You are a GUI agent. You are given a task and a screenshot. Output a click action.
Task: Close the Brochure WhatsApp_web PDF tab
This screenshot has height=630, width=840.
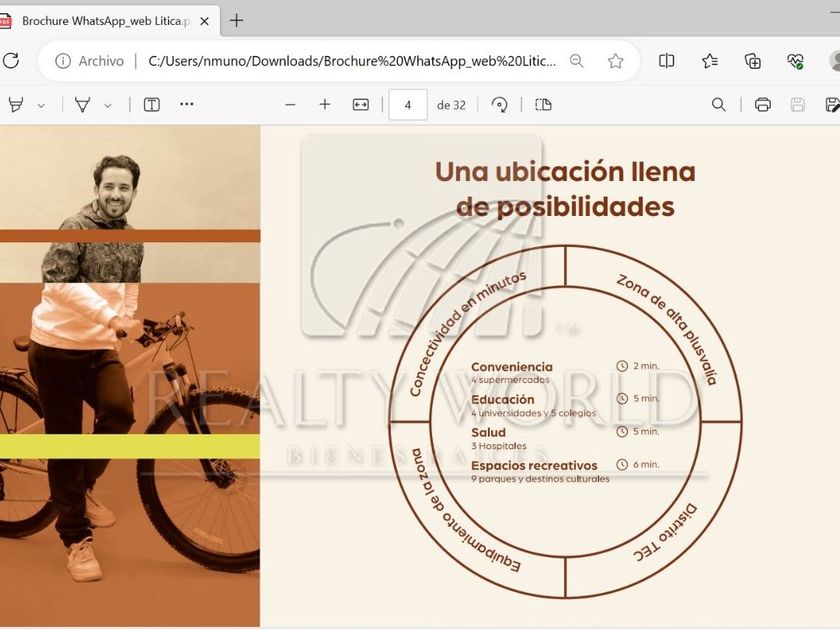pos(205,20)
